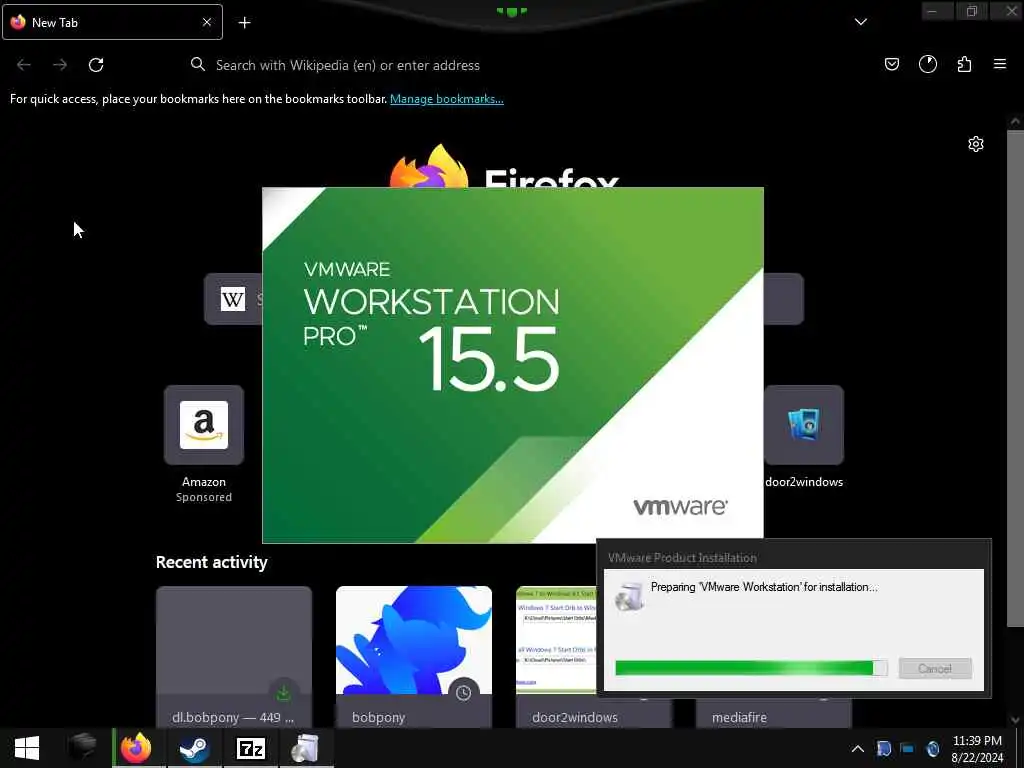Click the round globe tray icon

(933, 748)
